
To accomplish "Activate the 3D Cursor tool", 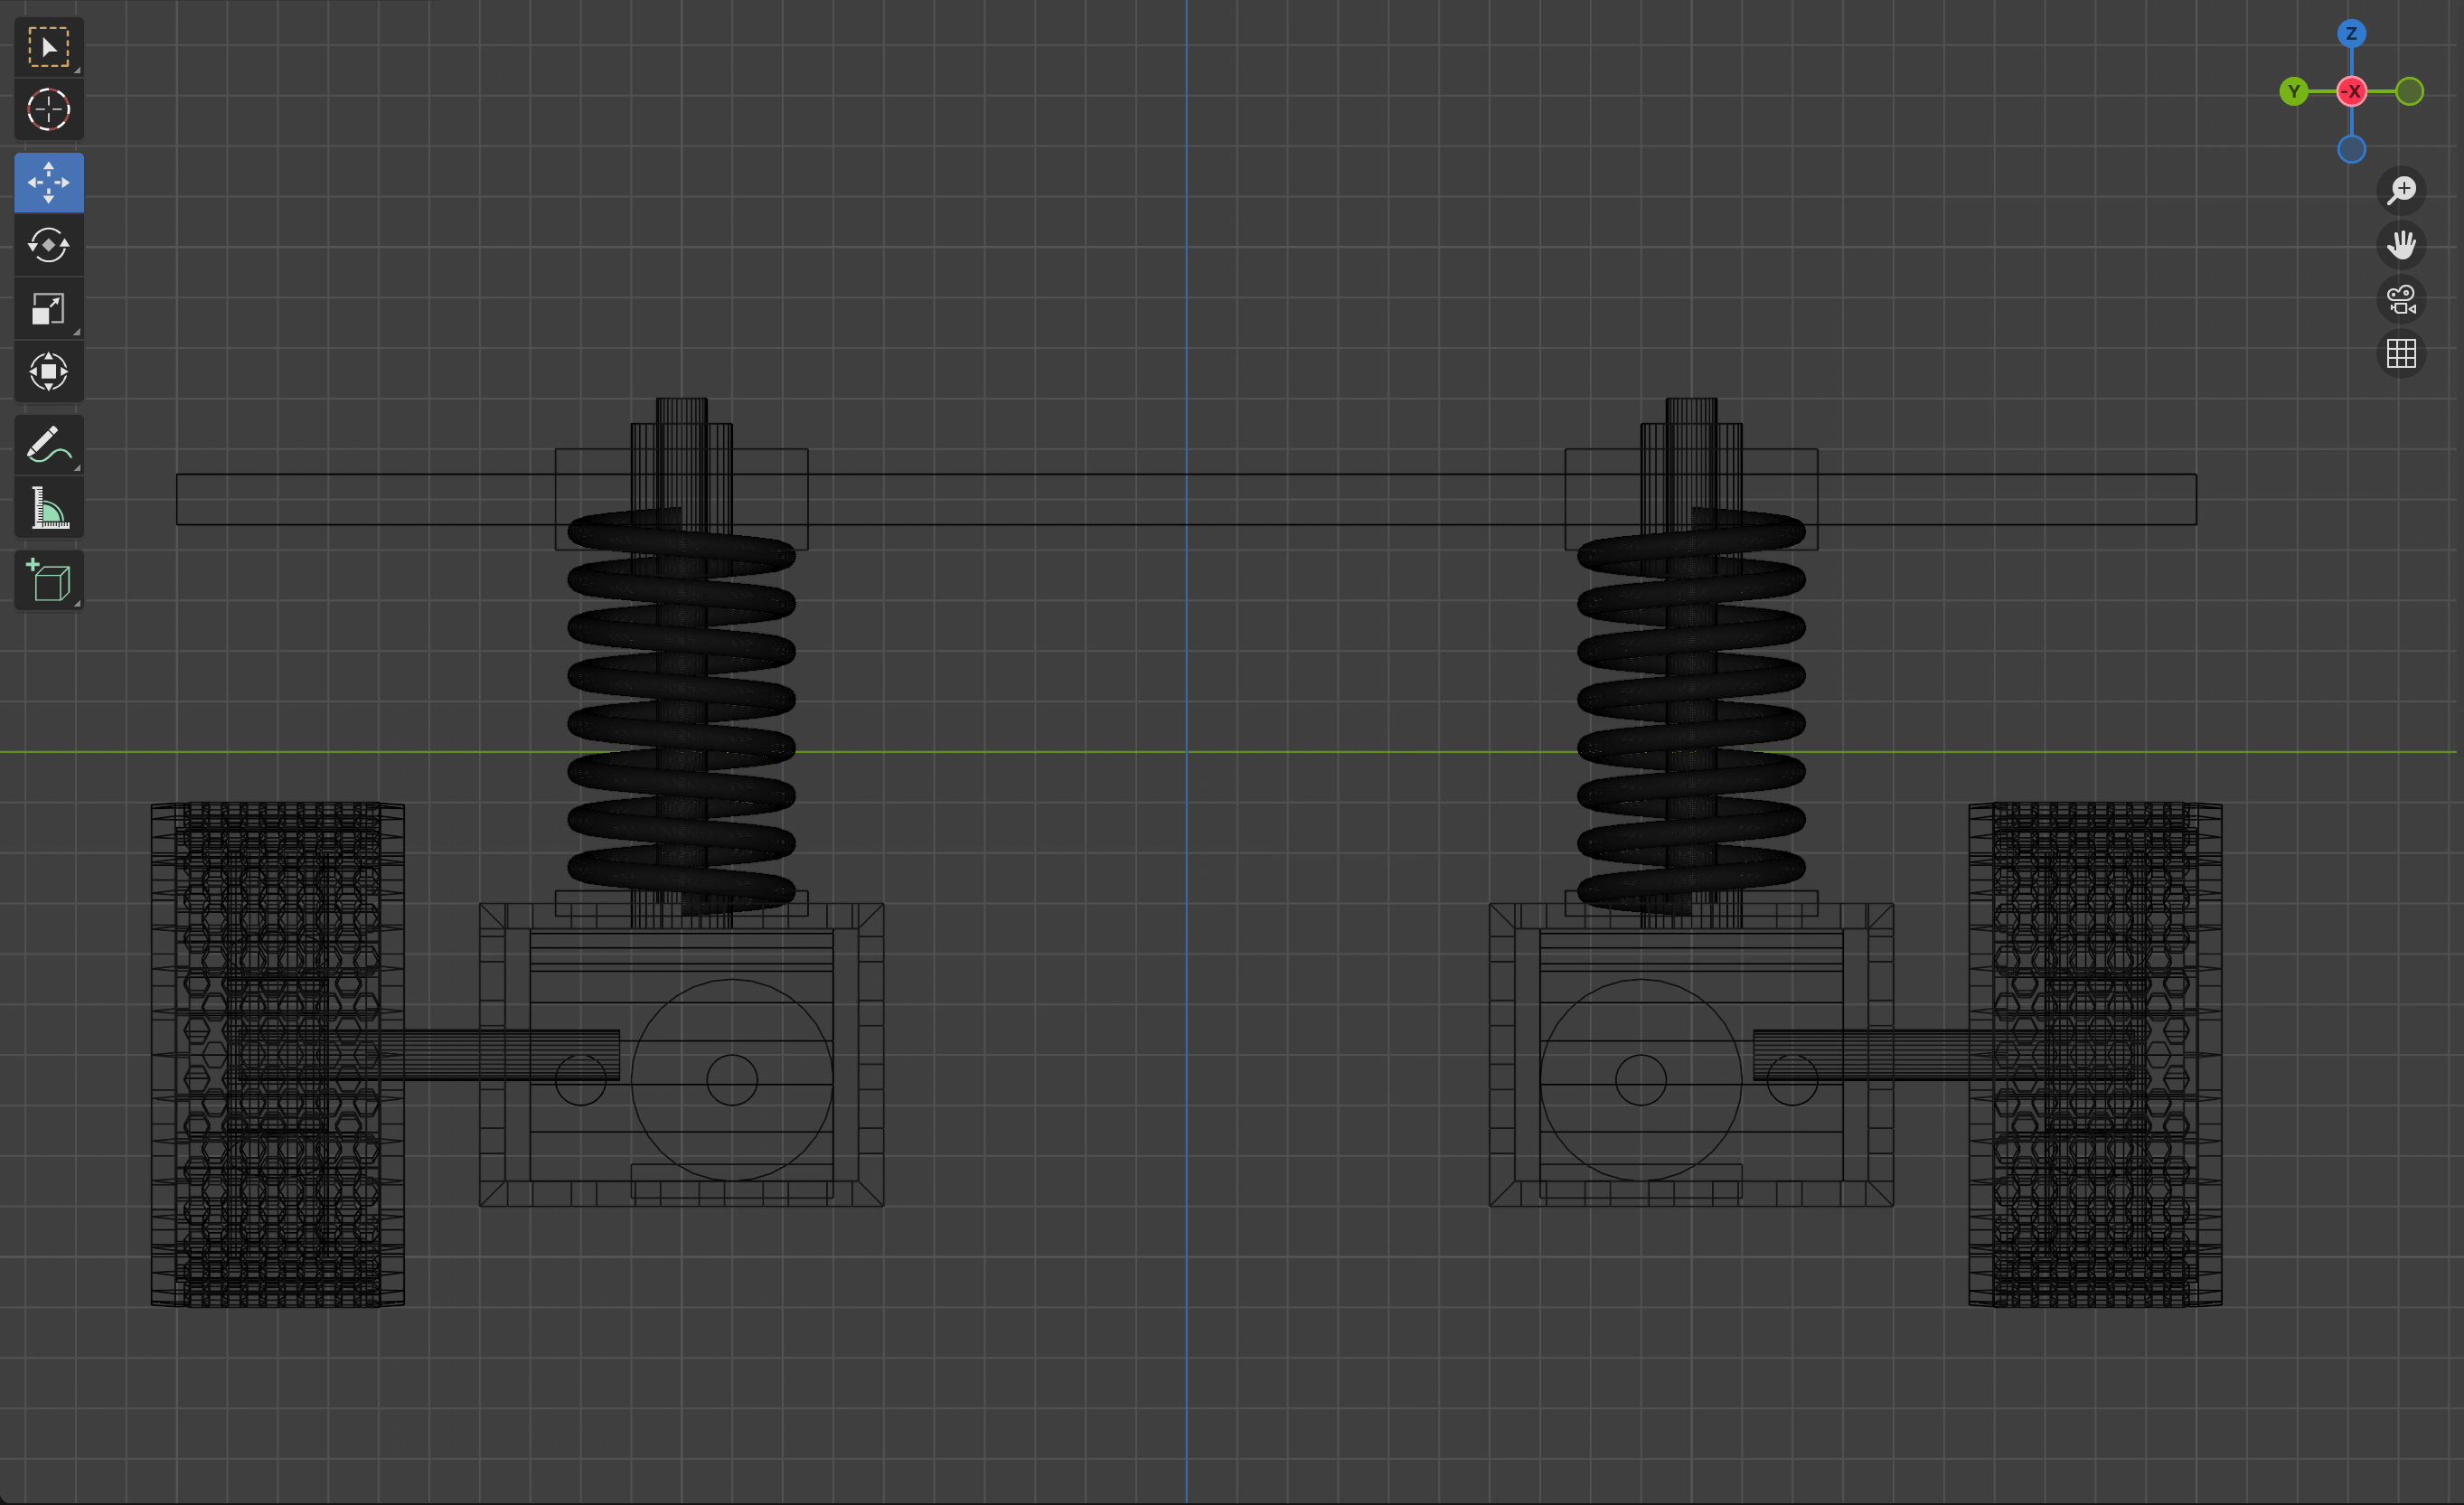I will [x=48, y=110].
